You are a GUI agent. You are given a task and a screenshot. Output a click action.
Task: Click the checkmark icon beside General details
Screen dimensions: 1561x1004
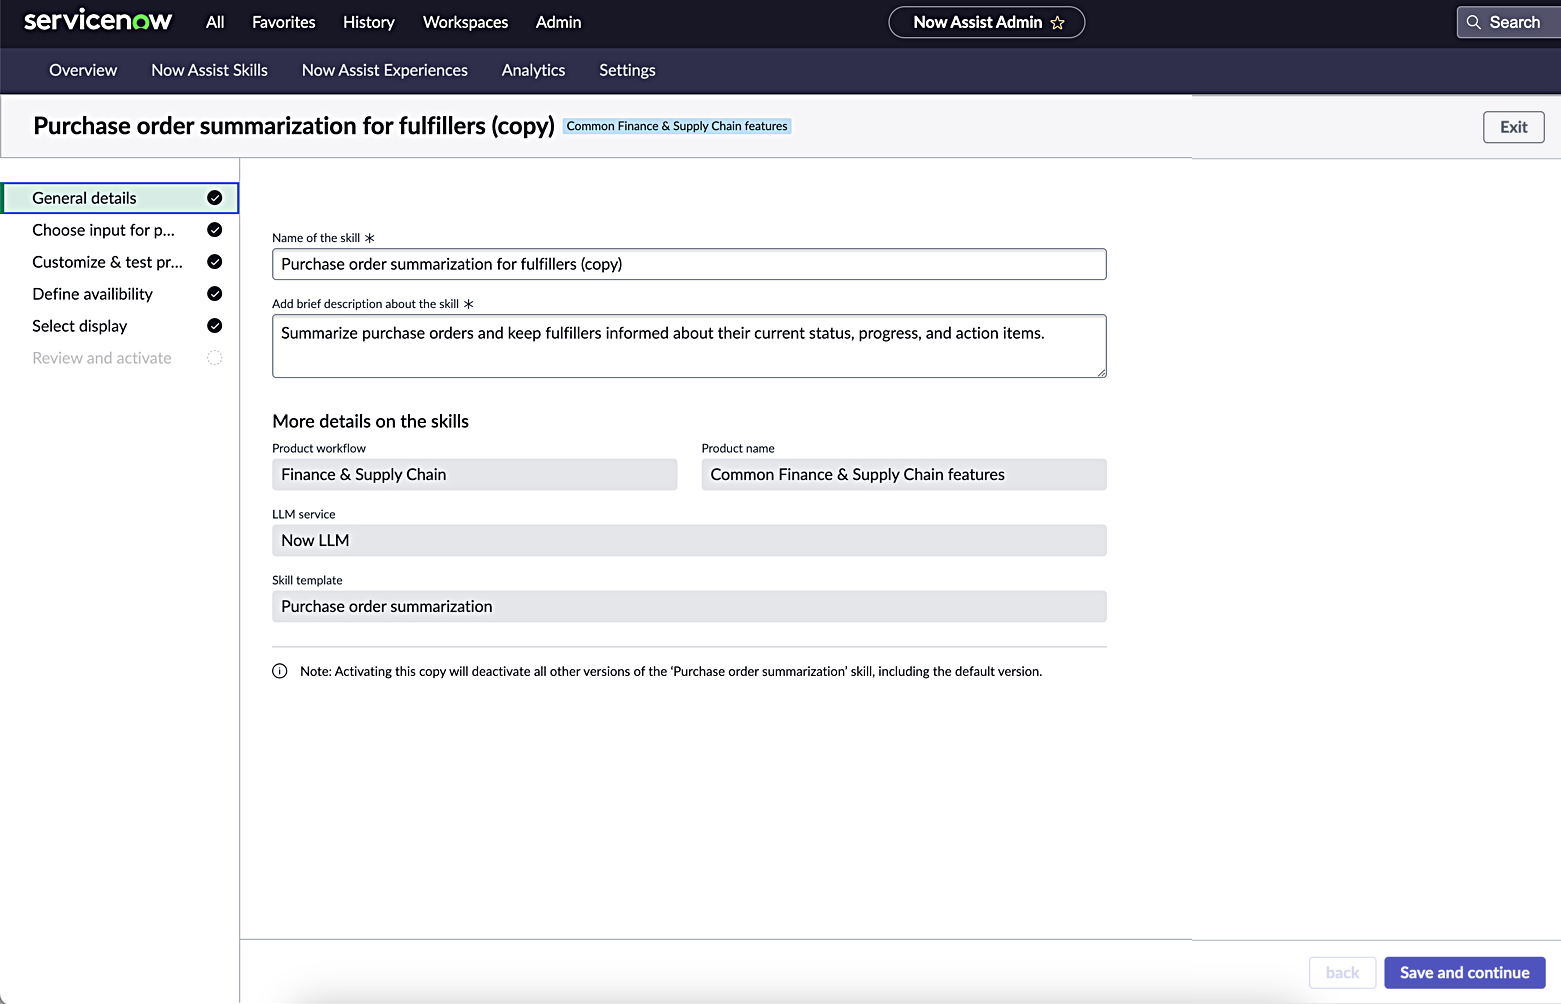point(214,198)
